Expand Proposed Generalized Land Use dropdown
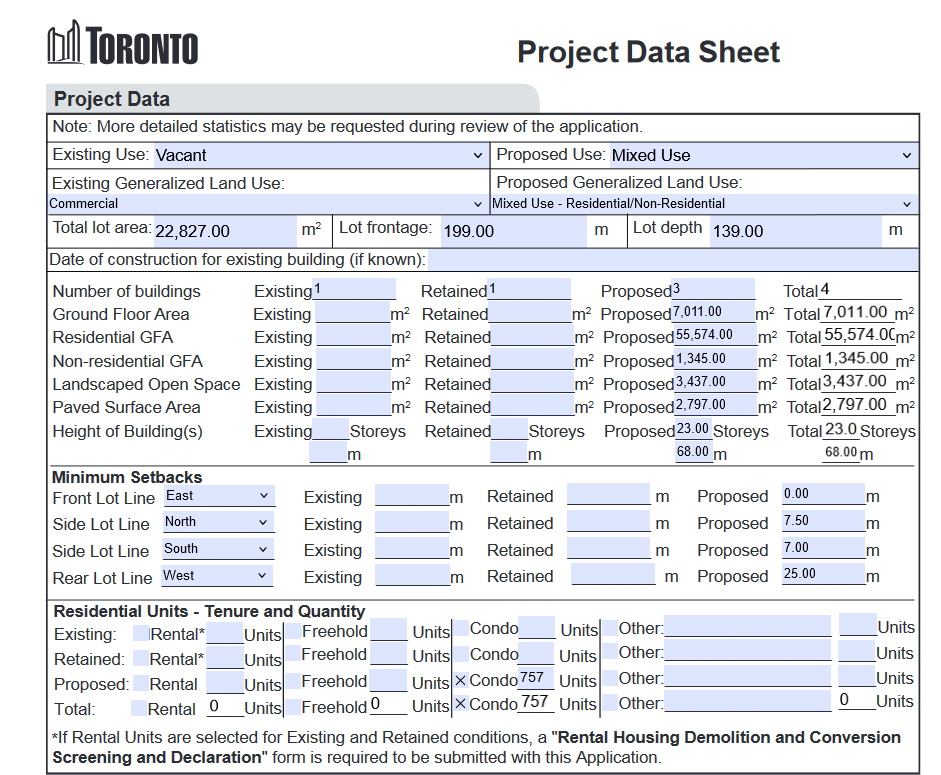Screen dimensions: 941x775 [x=704, y=204]
